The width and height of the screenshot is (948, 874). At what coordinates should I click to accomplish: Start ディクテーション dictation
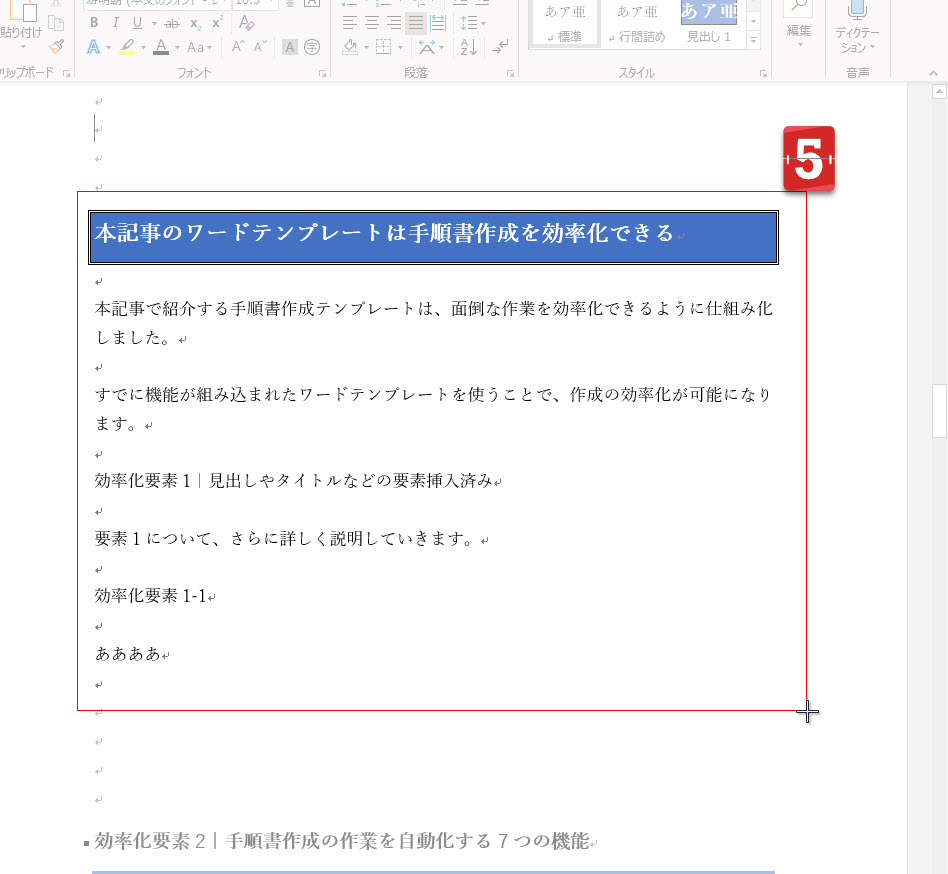(857, 27)
